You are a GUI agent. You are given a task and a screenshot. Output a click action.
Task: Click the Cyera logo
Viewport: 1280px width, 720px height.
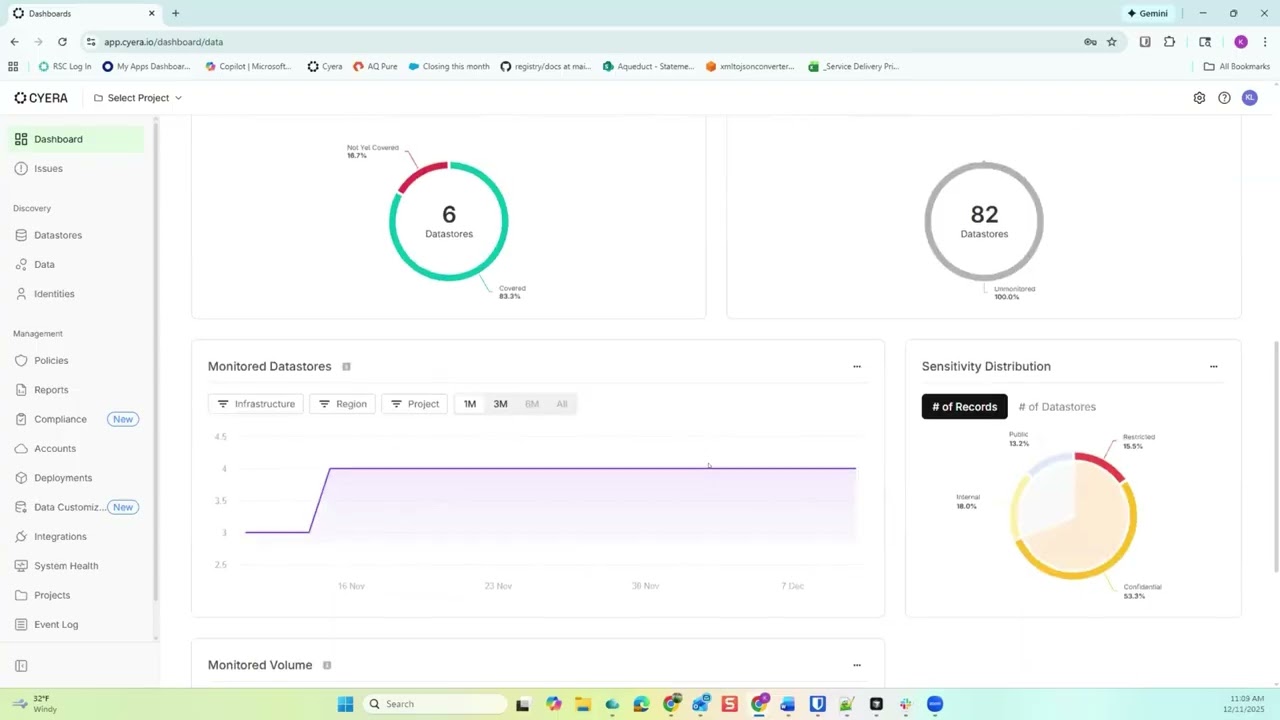[41, 98]
